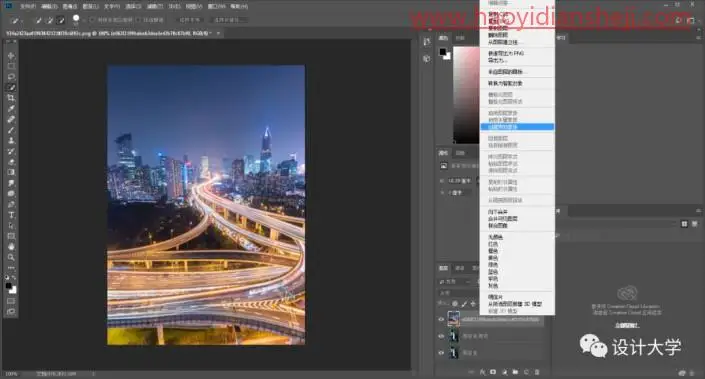Click the 选择主体 button

(x=189, y=20)
